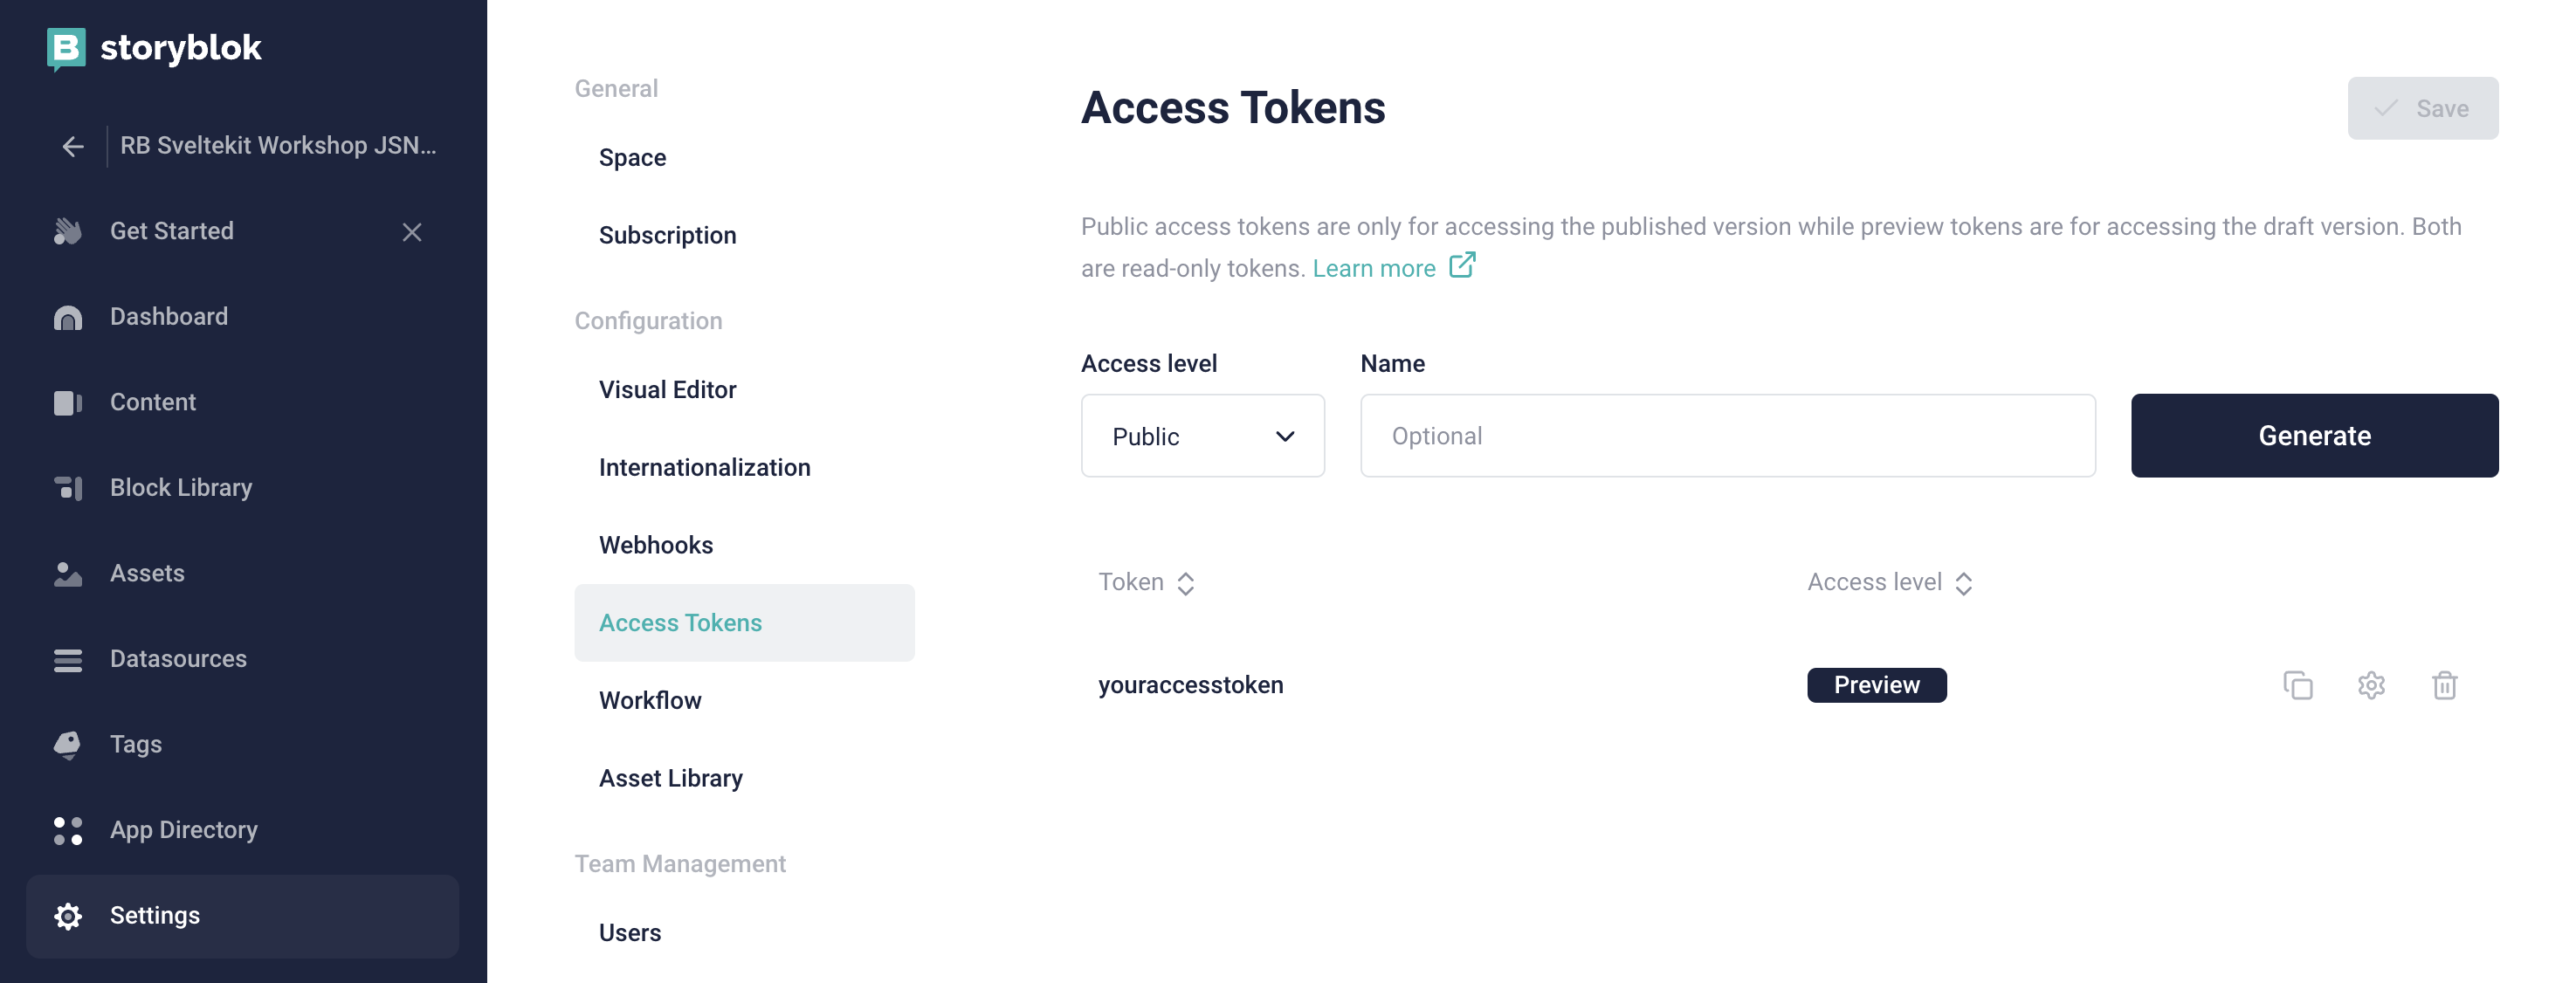The image size is (2576, 983).
Task: Open settings gear for youraccesstoken token
Action: pos(2371,685)
